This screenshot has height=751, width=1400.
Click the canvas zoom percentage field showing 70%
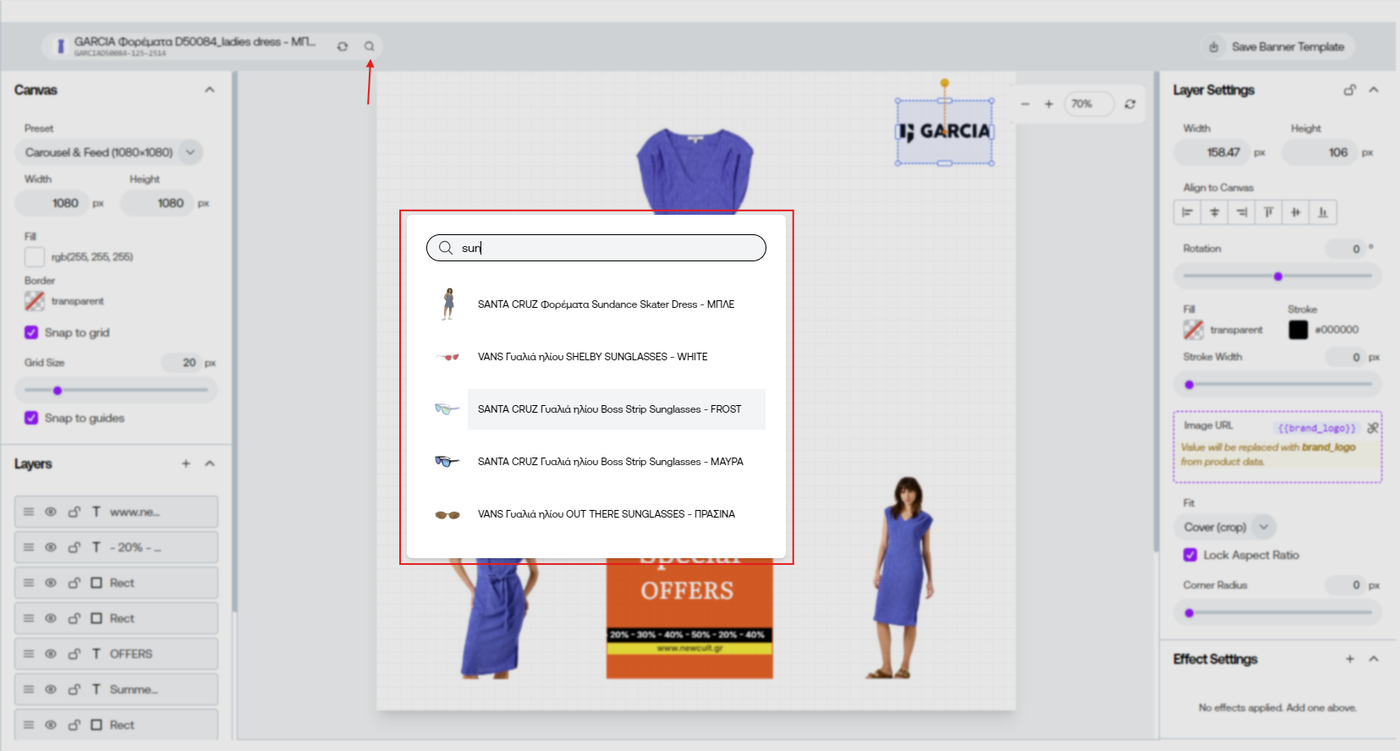tap(1089, 104)
